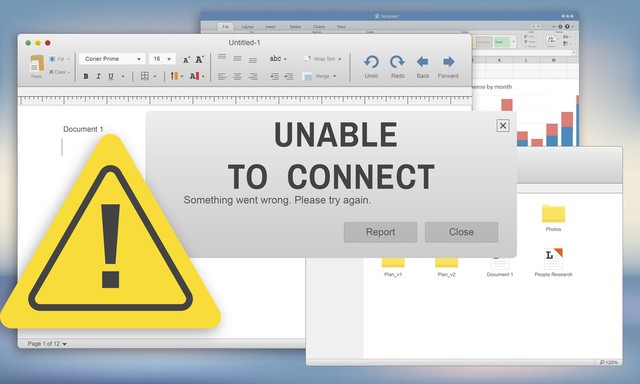Increase font size with larger A icon

(x=199, y=60)
